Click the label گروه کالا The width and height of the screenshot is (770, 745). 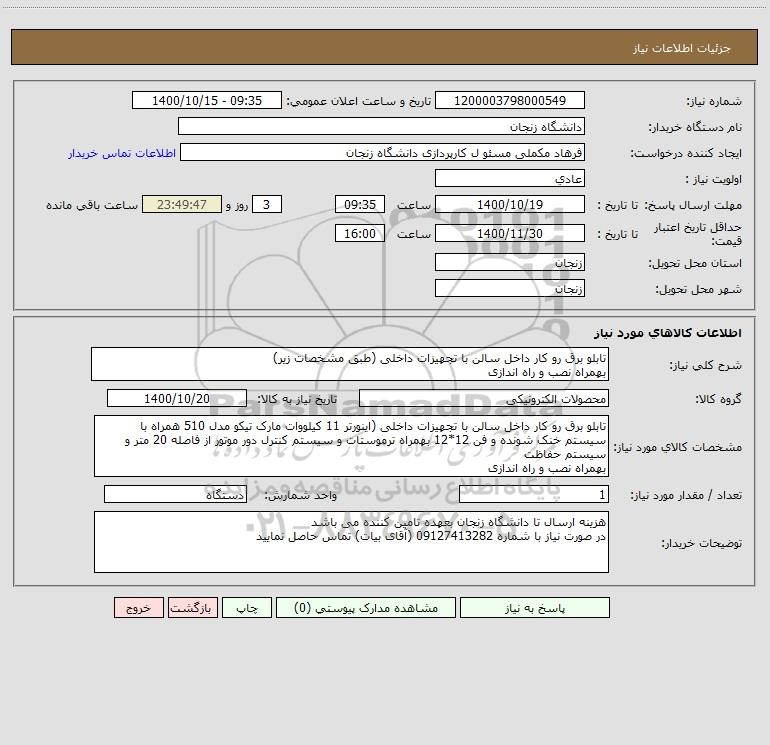(x=718, y=399)
